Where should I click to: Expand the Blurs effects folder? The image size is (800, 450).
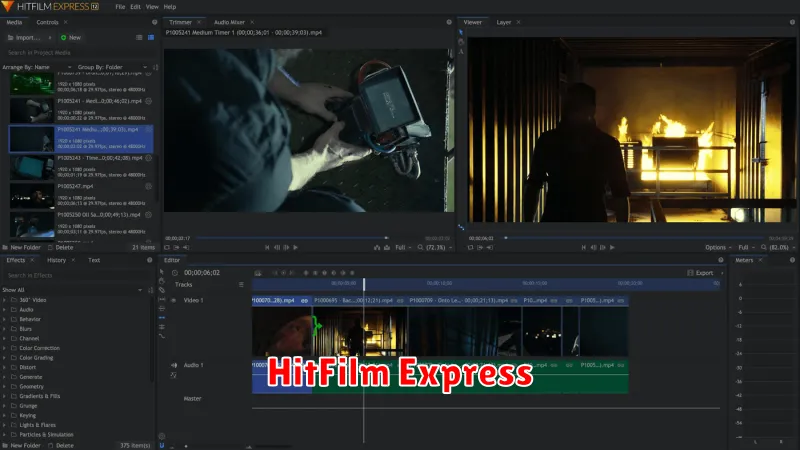(5, 329)
